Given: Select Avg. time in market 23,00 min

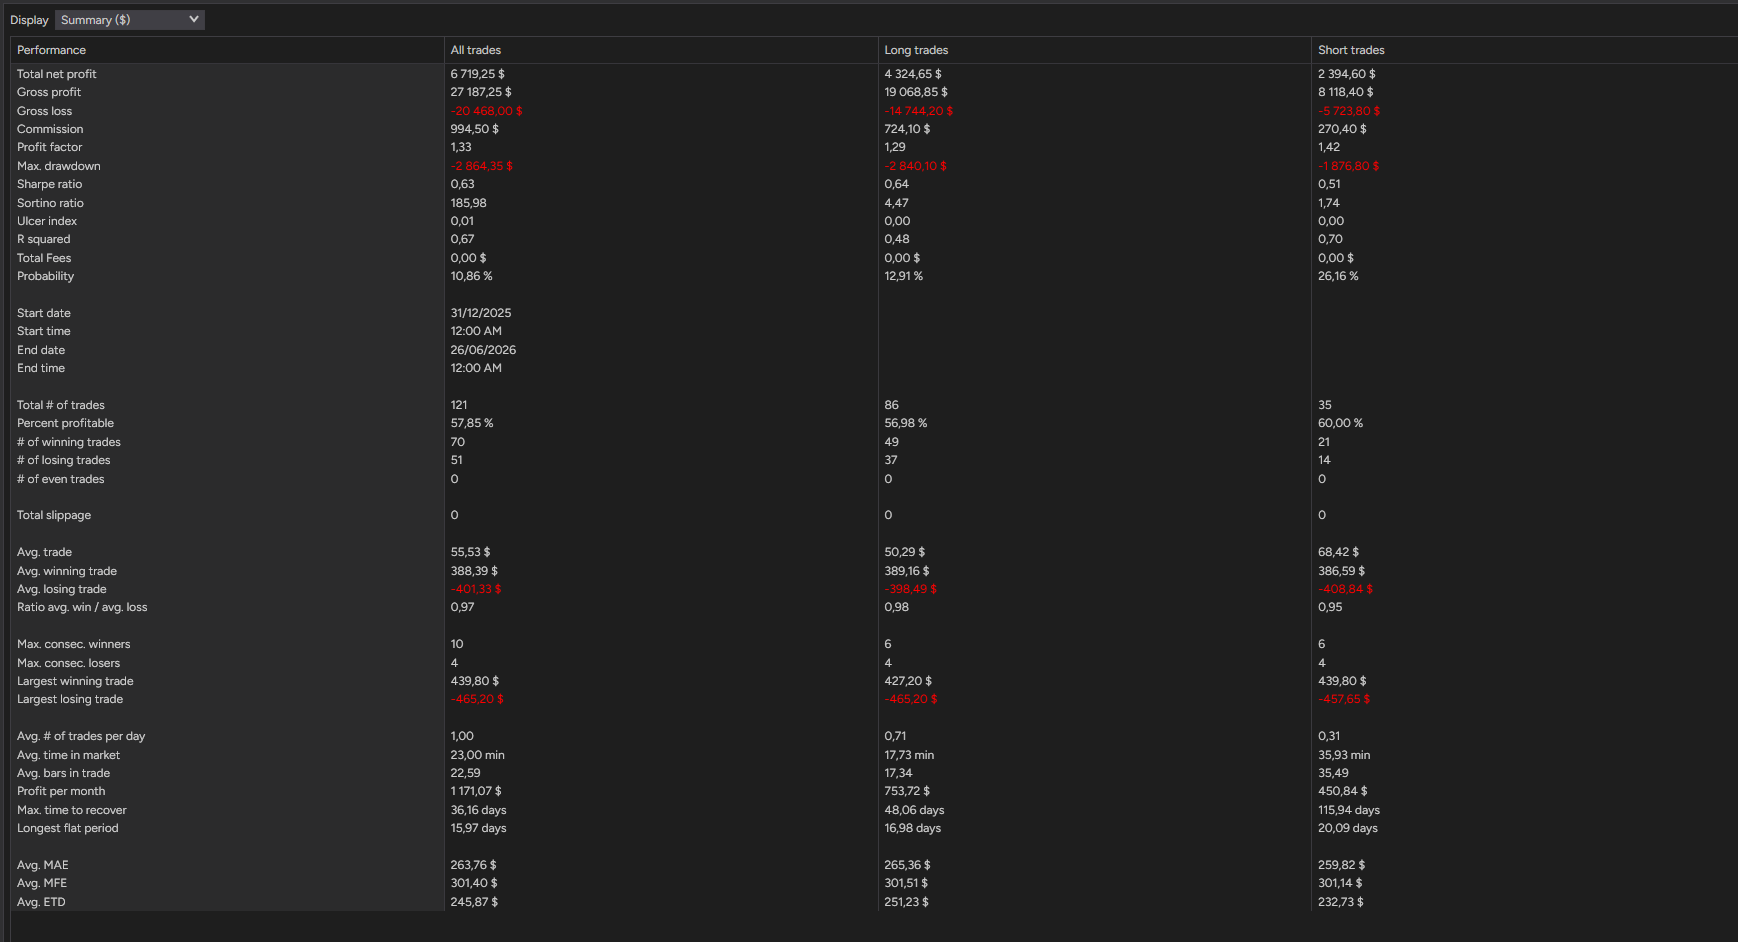Looking at the screenshot, I should (x=478, y=755).
